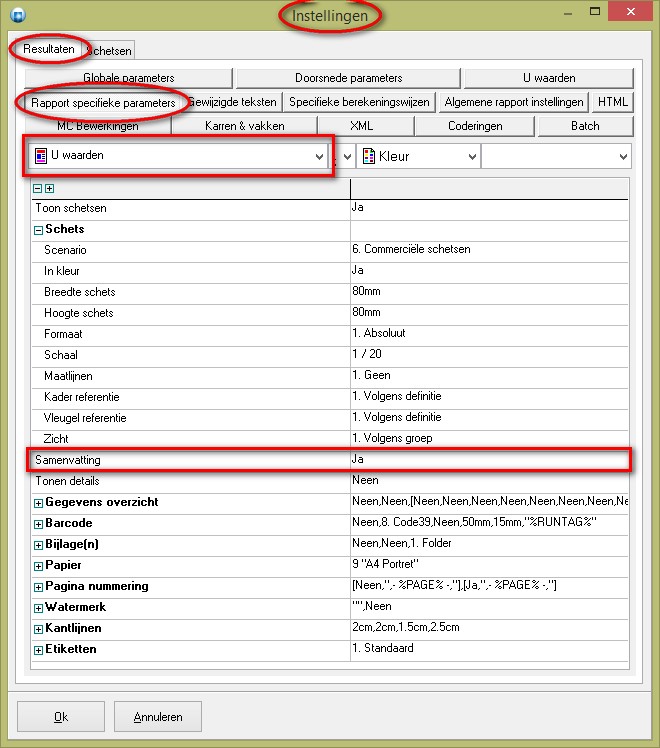Screen dimensions: 660x748
Task: Expand the Gegevens overzicht group
Action: [x=38, y=503]
